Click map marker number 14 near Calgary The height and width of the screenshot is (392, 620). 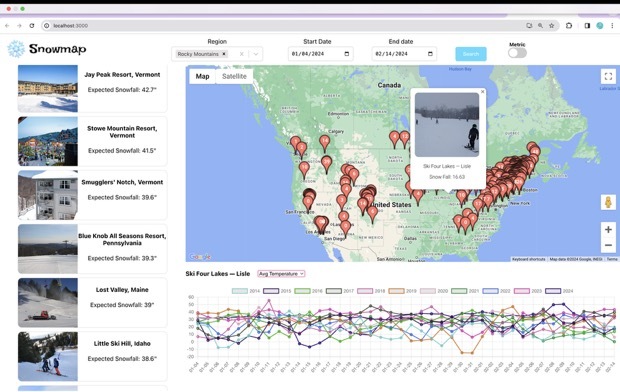tap(325, 143)
